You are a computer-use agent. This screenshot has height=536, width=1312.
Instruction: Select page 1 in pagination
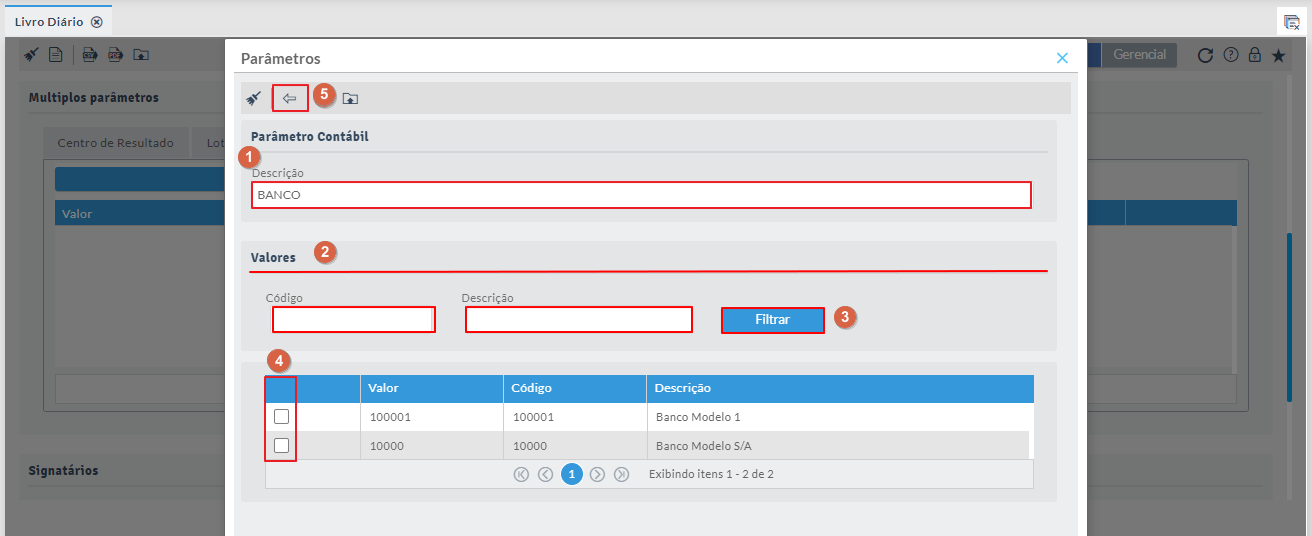(x=571, y=474)
